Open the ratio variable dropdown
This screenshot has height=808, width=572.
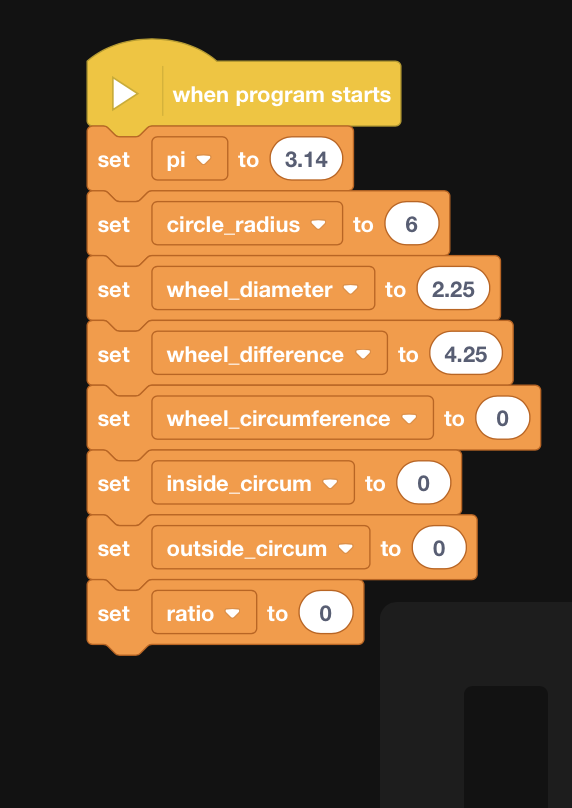[204, 613]
